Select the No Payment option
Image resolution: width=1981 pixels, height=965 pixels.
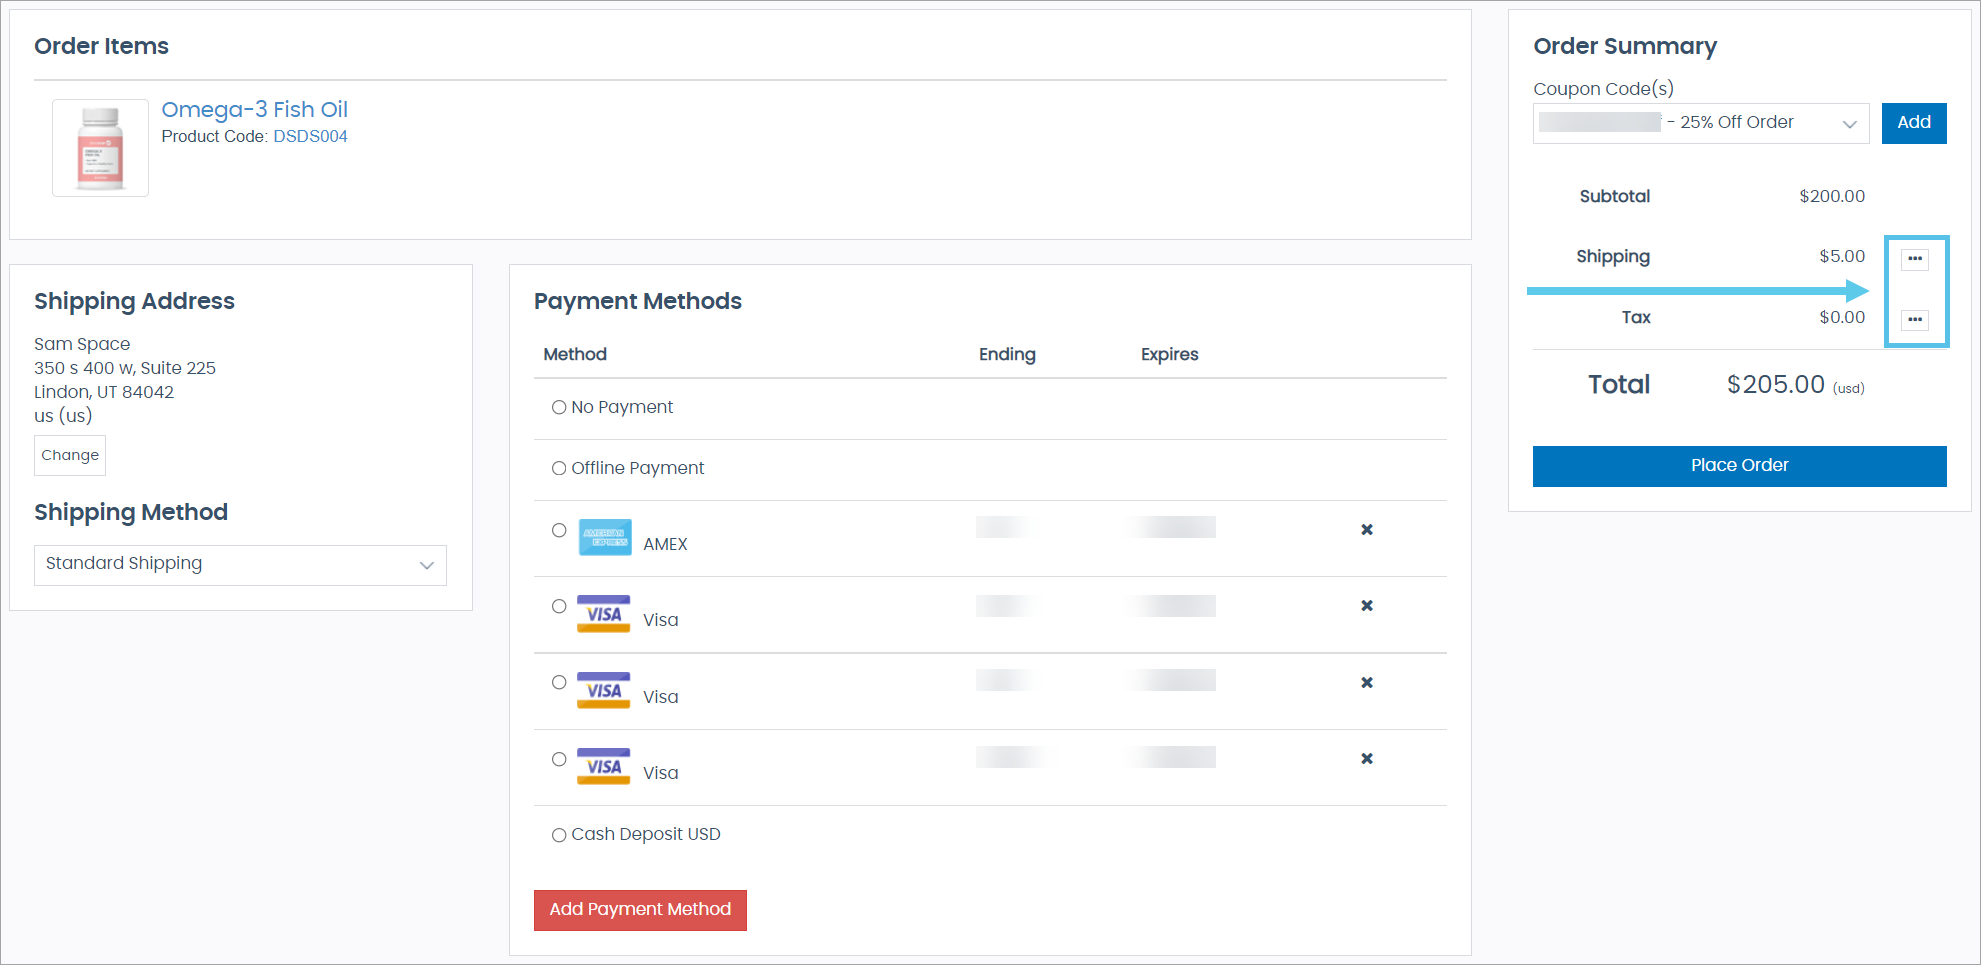pyautogui.click(x=559, y=408)
